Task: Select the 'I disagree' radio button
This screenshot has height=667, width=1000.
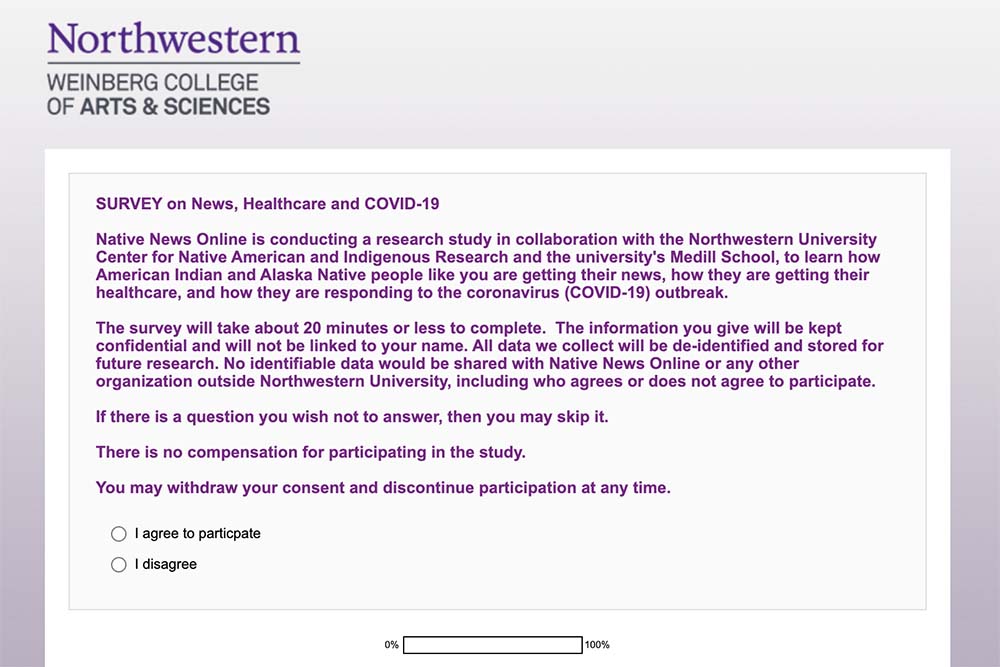Action: pos(119,564)
